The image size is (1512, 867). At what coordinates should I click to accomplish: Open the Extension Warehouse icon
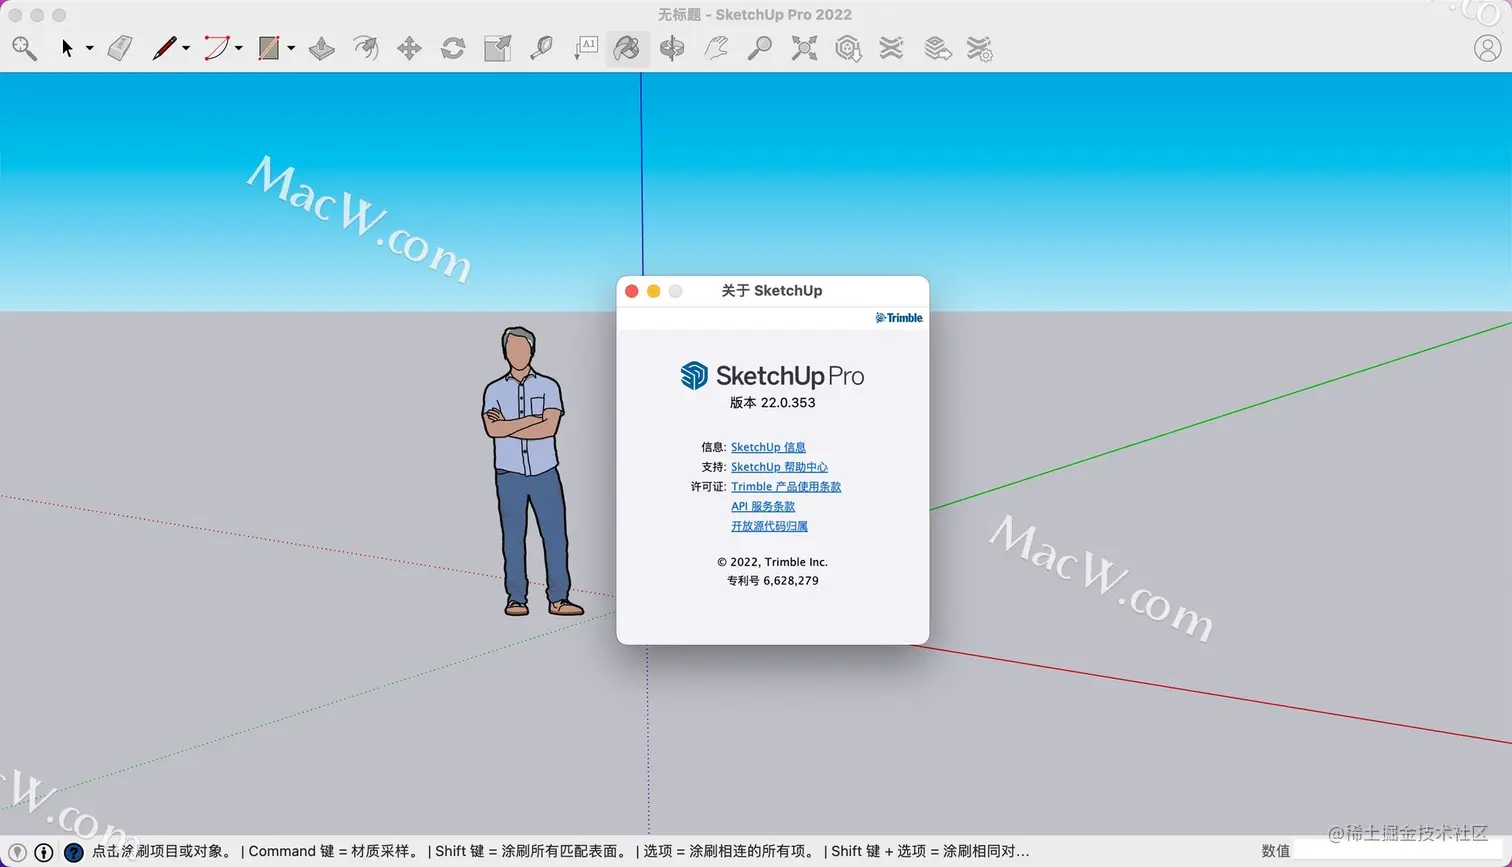[891, 48]
